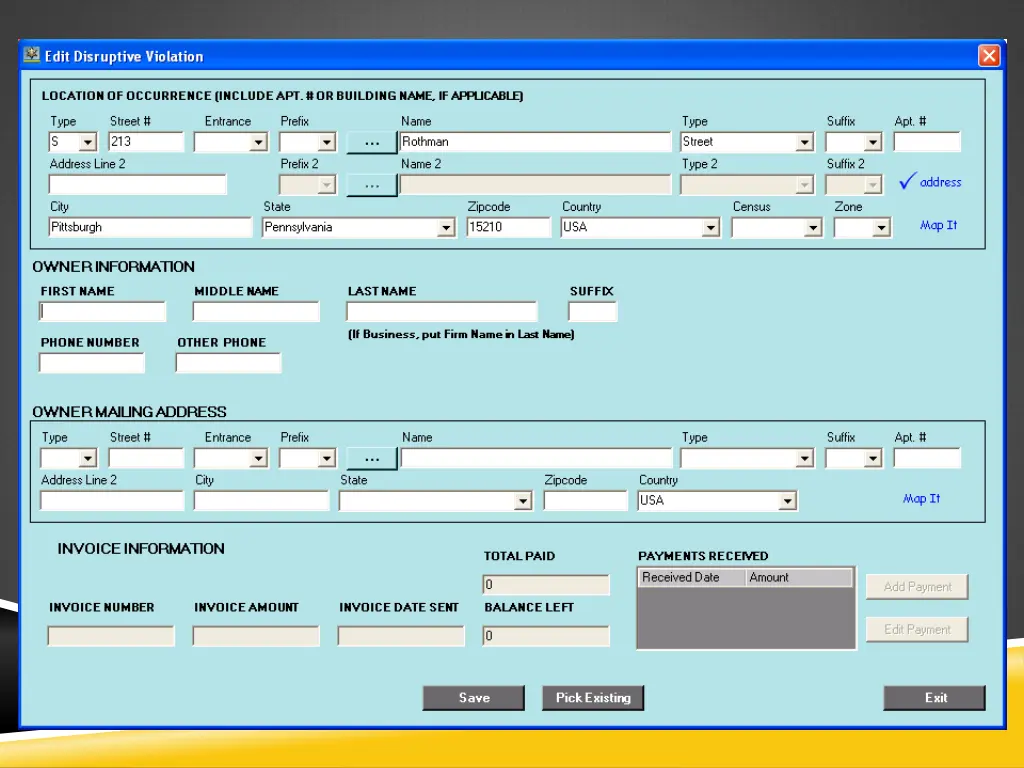Click the owner First Name field
This screenshot has height=768, width=1024.
coord(103,312)
